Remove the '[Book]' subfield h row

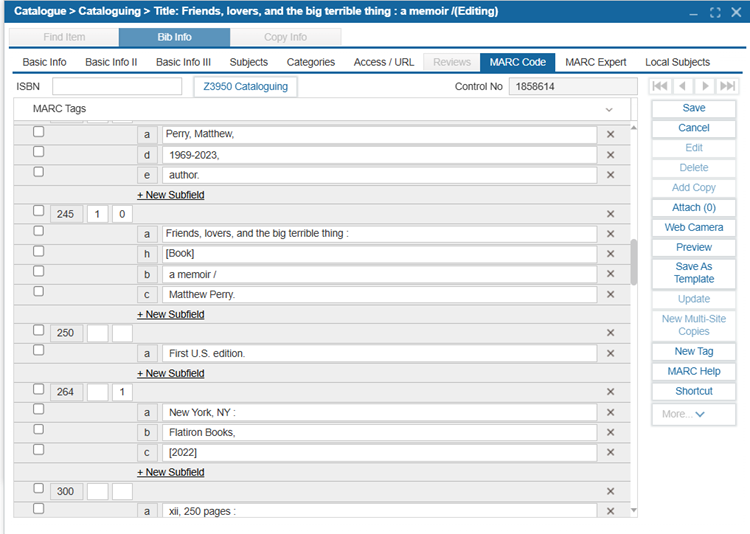[x=610, y=254]
